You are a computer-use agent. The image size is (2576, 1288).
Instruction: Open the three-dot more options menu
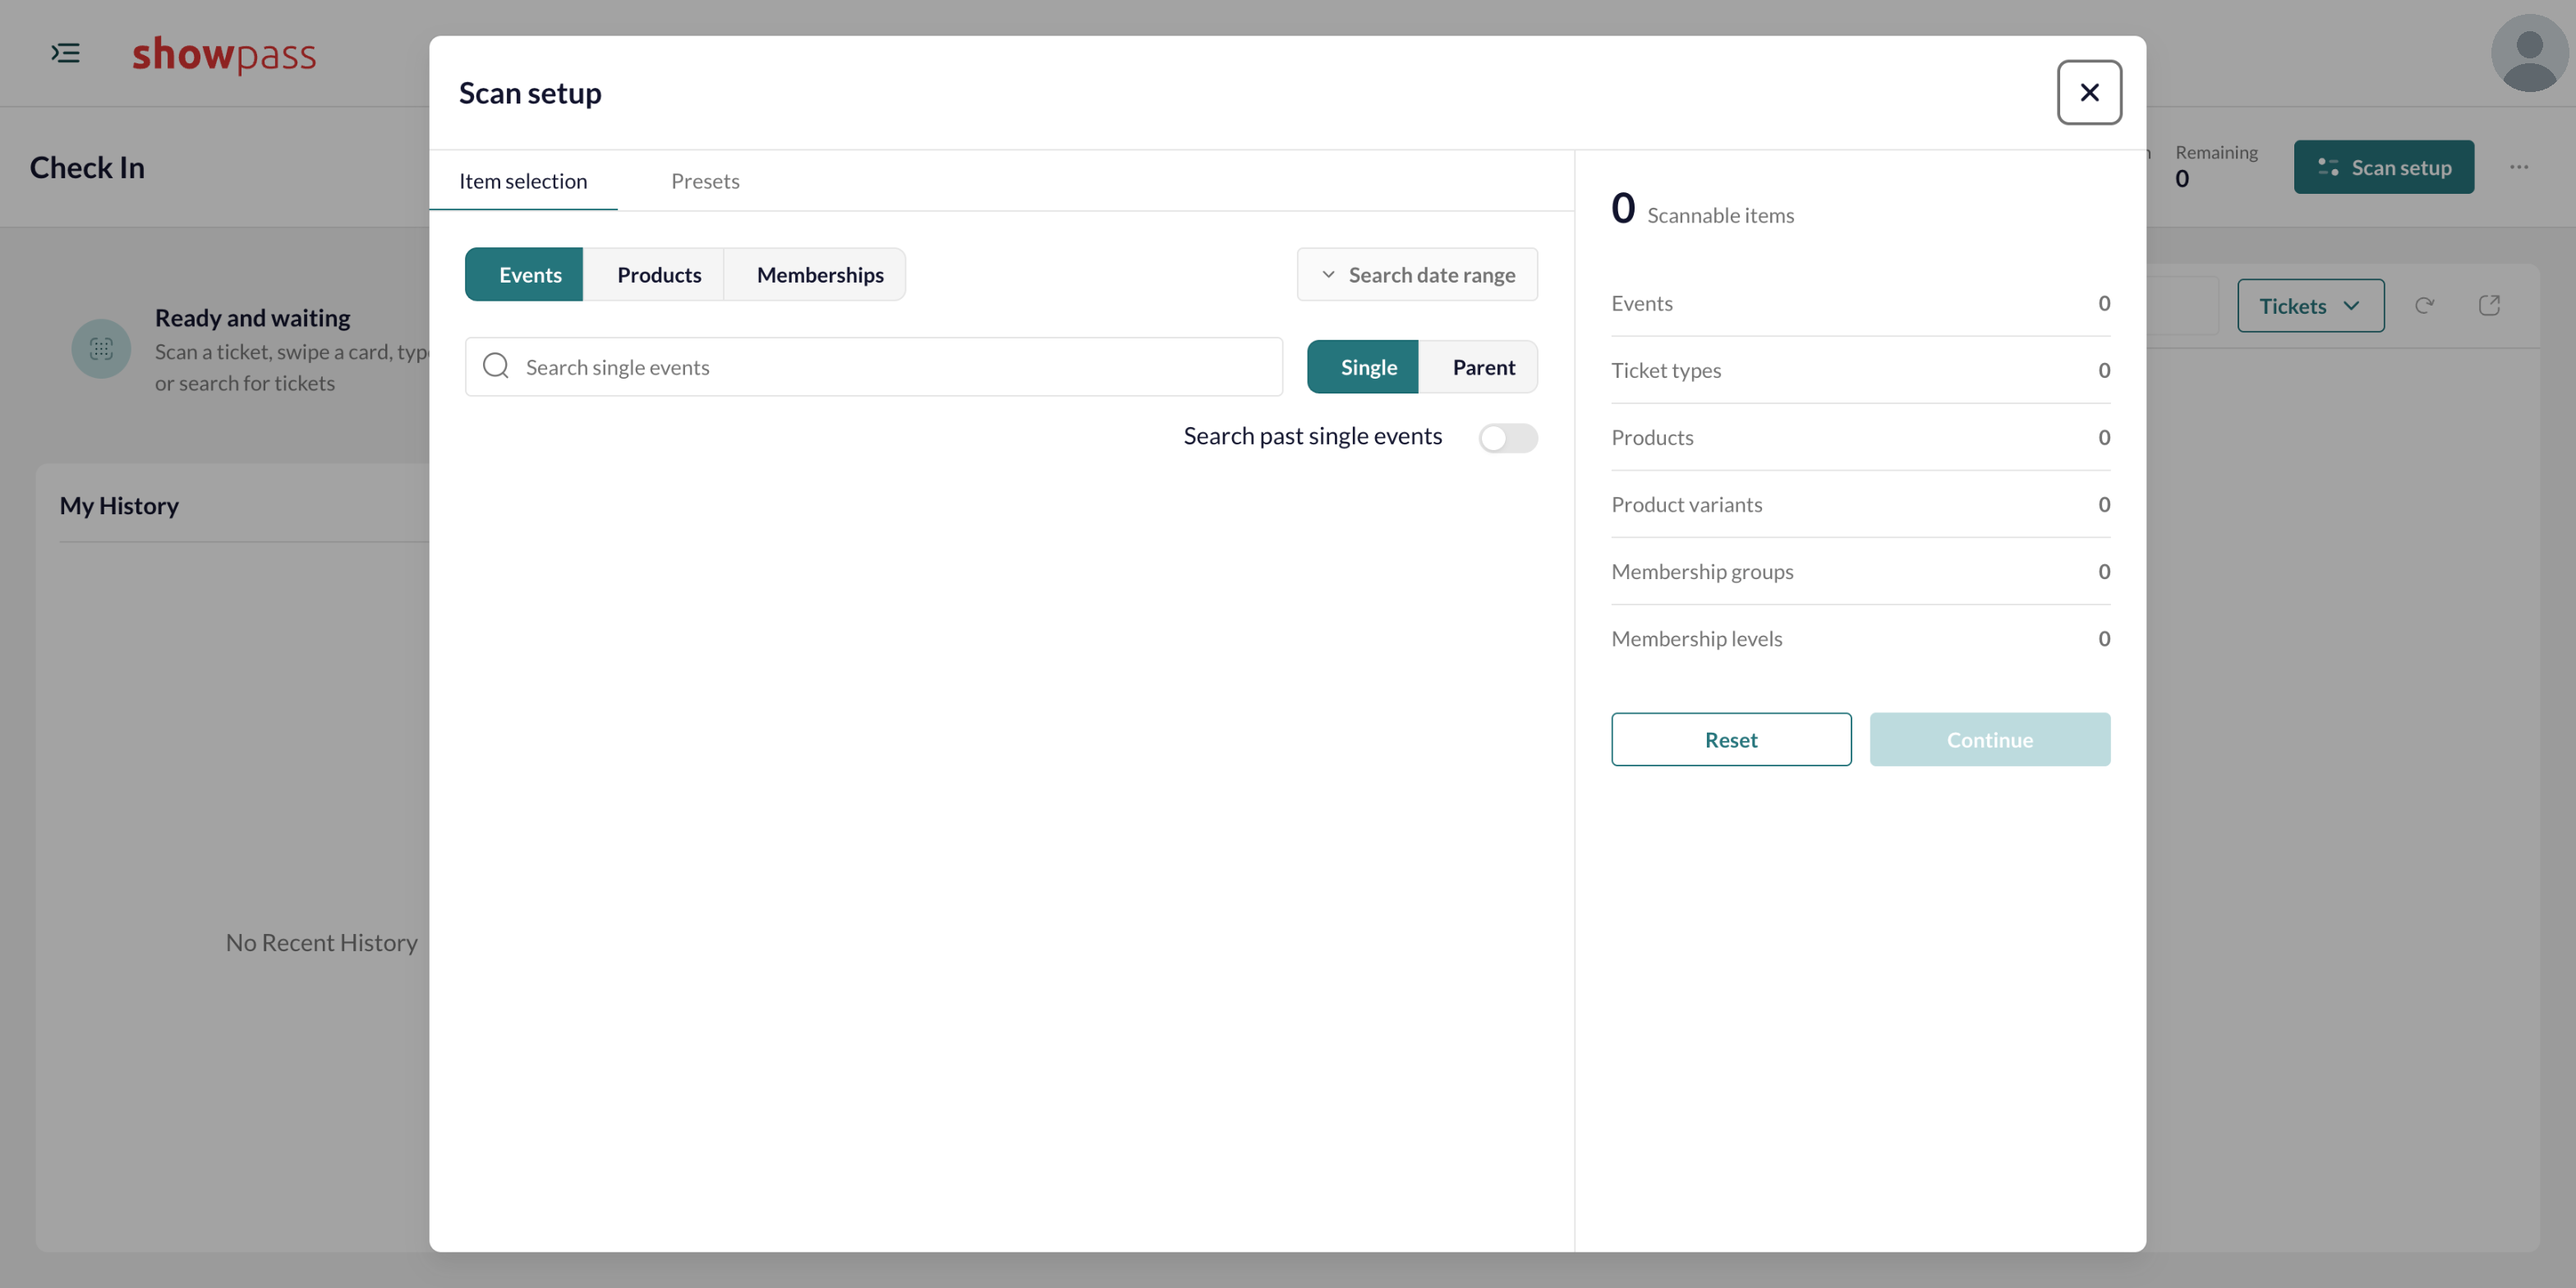point(2519,167)
